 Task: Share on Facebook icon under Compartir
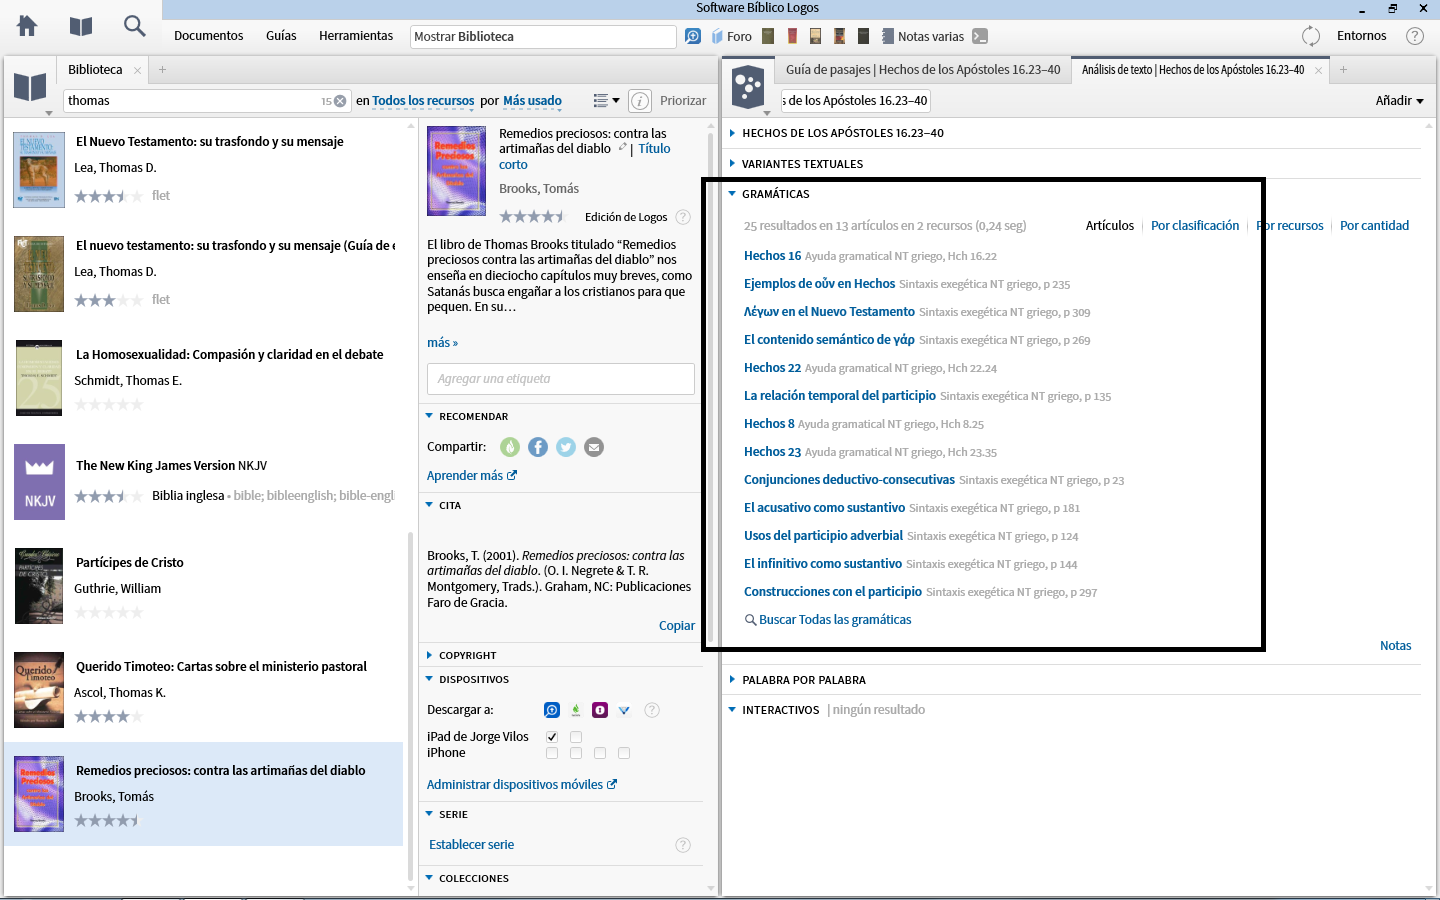pos(538,447)
